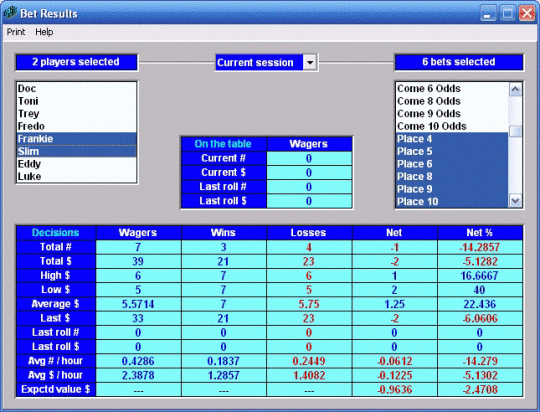Viewport: 540px width, 412px height.
Task: Click the 6 bets selected header
Action: point(459,62)
